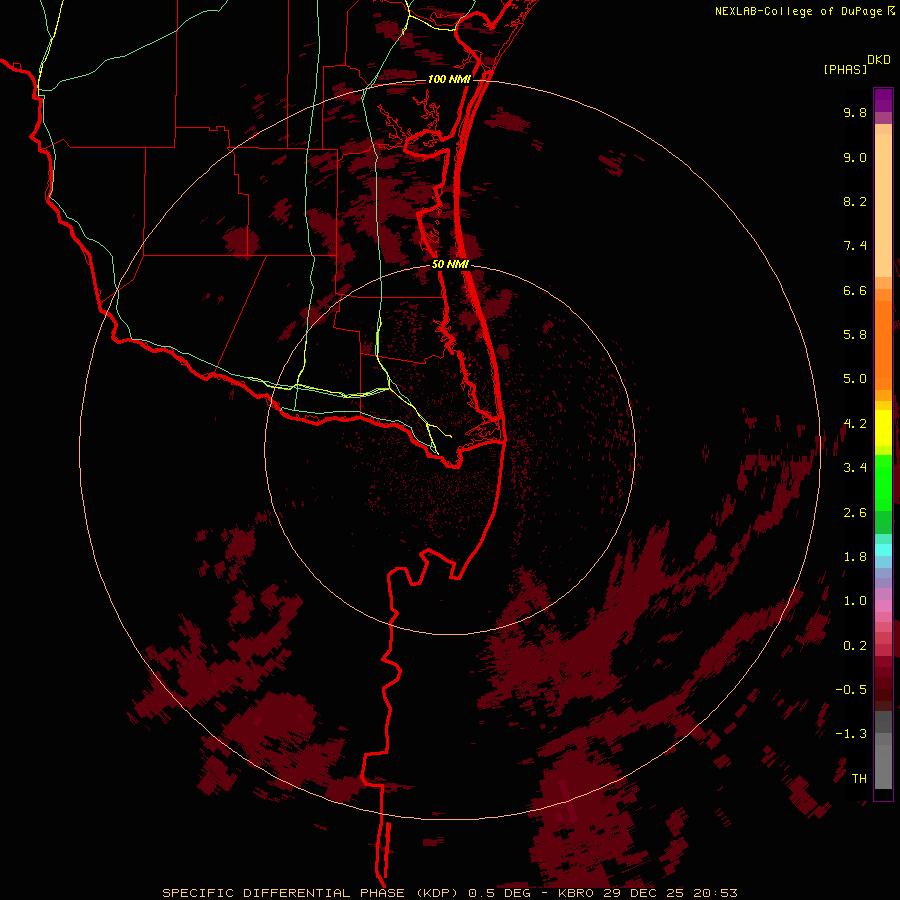Click the 2.6 value on the color scale

coord(855,513)
